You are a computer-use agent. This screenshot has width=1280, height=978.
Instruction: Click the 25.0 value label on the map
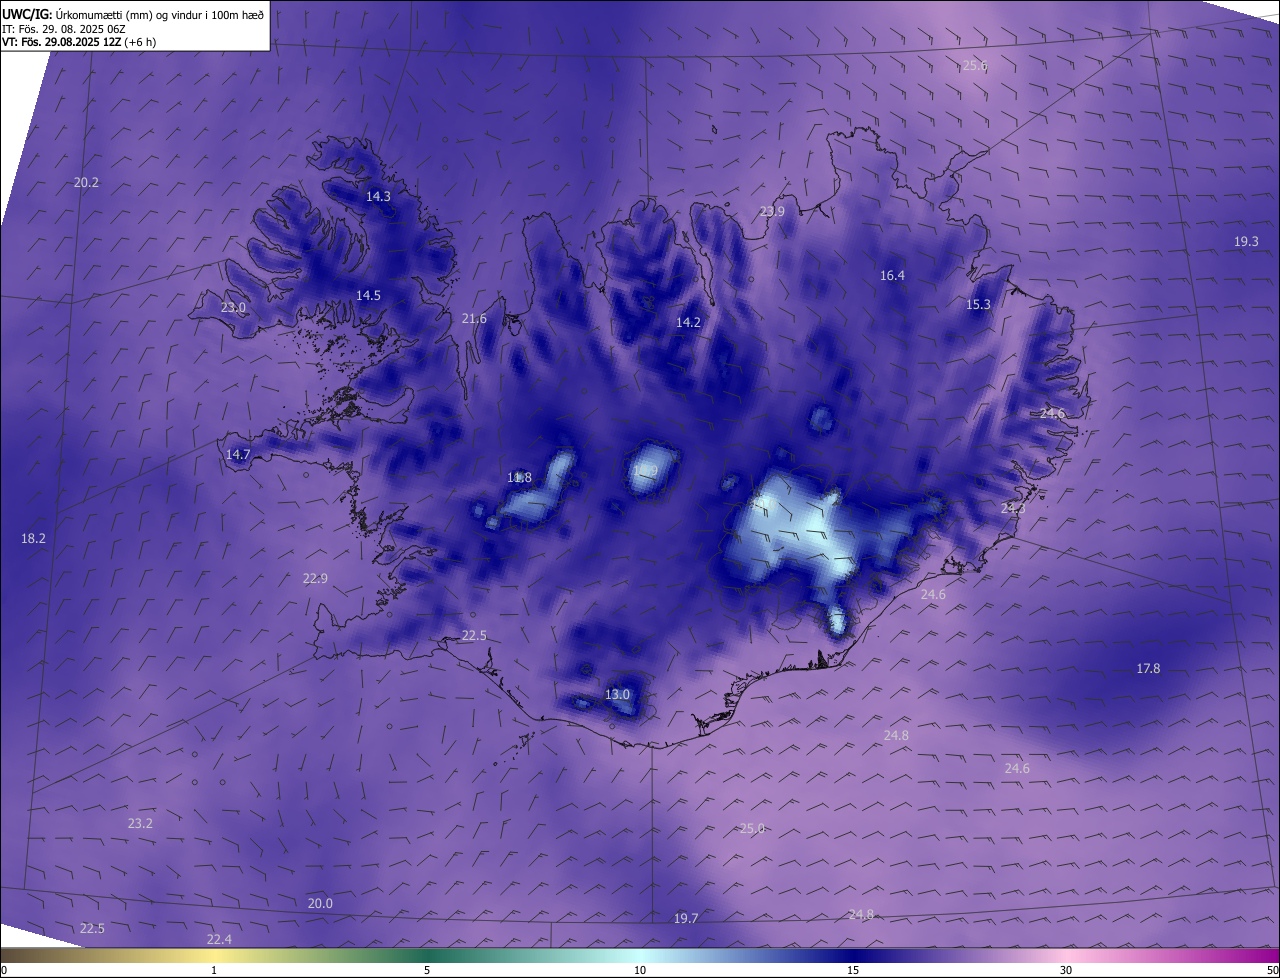[x=752, y=829]
